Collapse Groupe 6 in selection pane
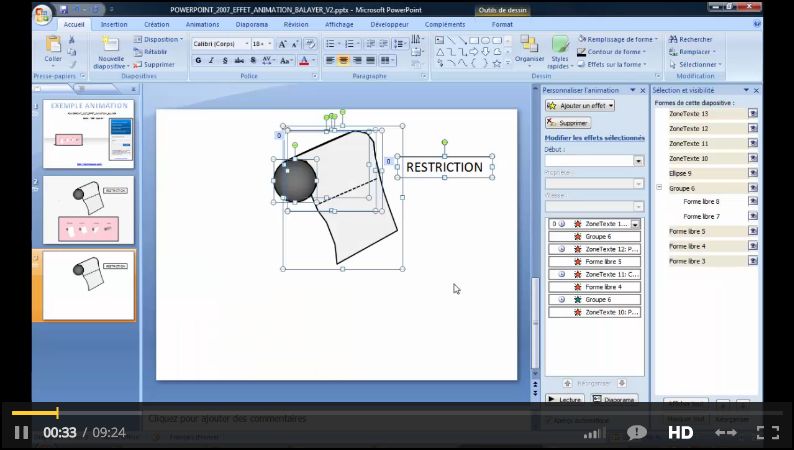 [x=659, y=187]
